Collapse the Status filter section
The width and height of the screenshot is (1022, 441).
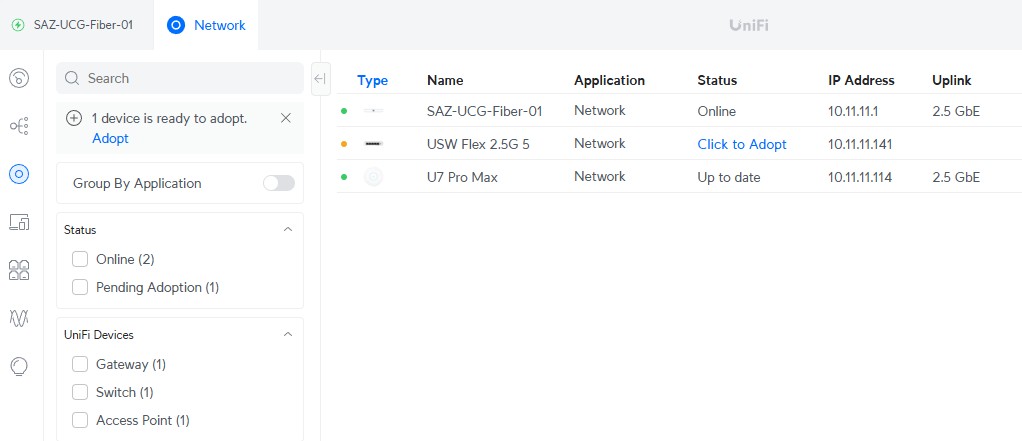[288, 229]
